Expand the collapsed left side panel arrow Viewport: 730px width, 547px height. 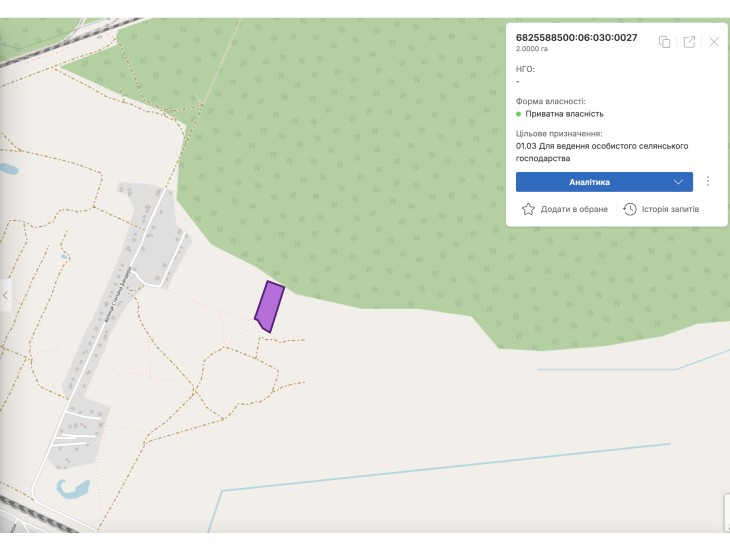click(6, 295)
